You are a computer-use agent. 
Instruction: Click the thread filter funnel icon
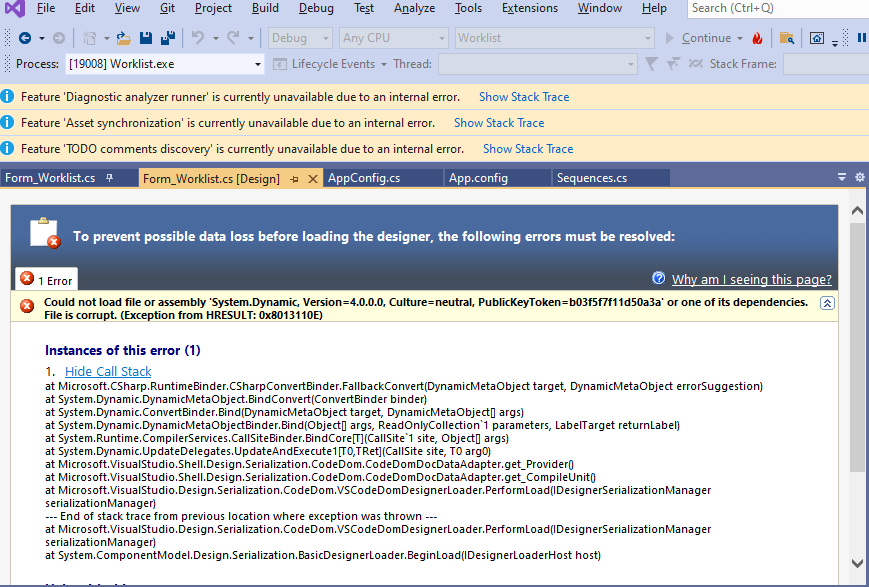(652, 64)
